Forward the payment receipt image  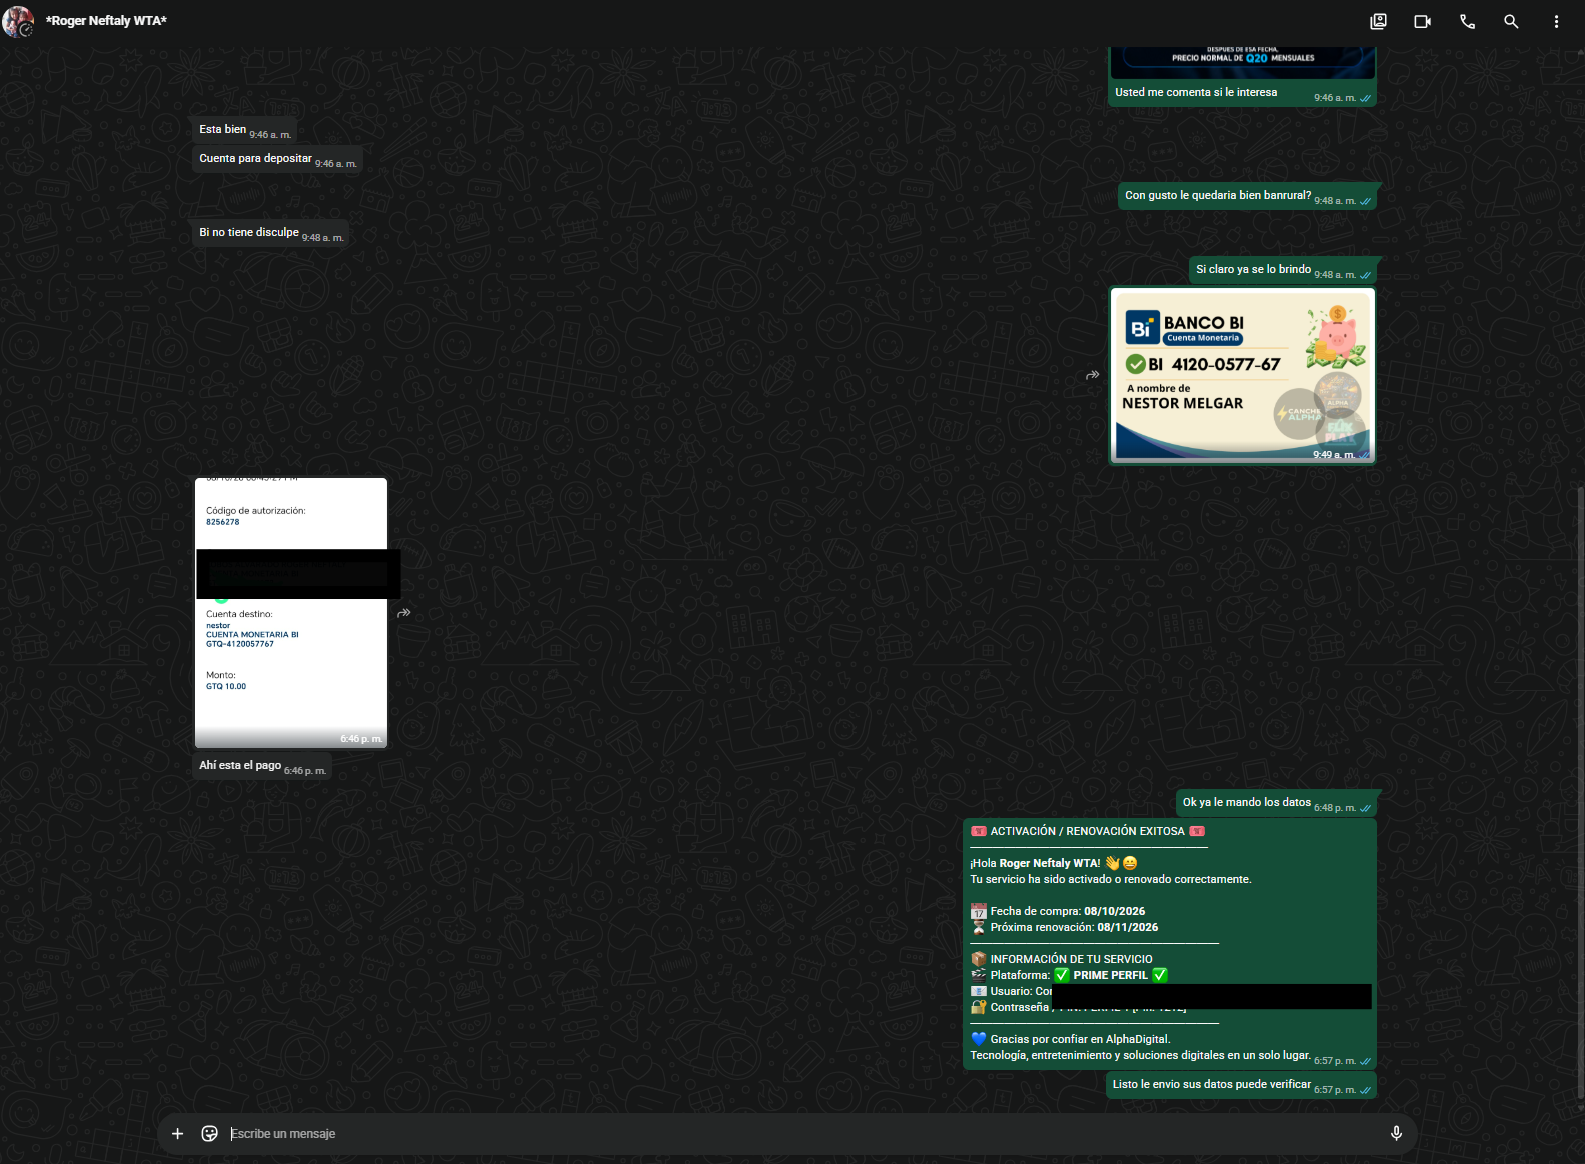click(x=404, y=613)
